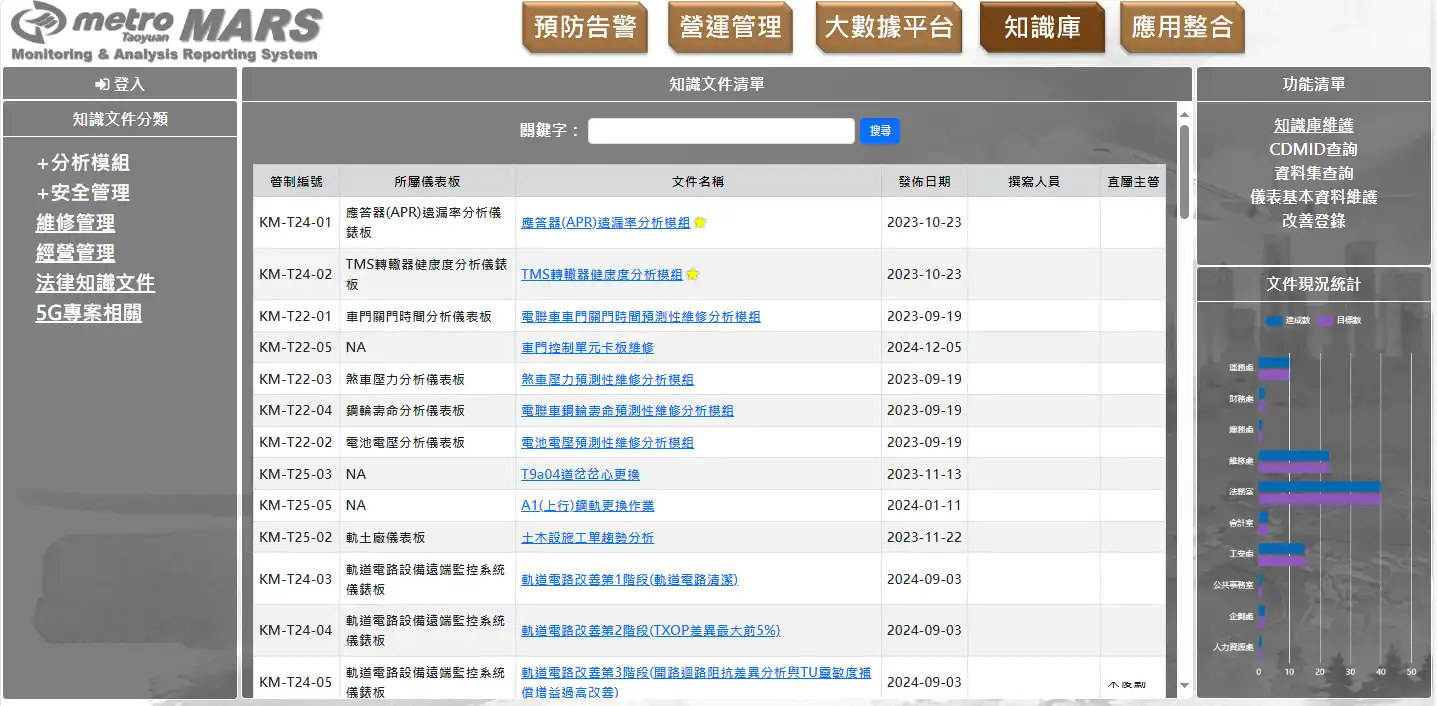Open 煞車壓力預測性維修分析模組 document
This screenshot has width=1437, height=706.
[x=607, y=380]
